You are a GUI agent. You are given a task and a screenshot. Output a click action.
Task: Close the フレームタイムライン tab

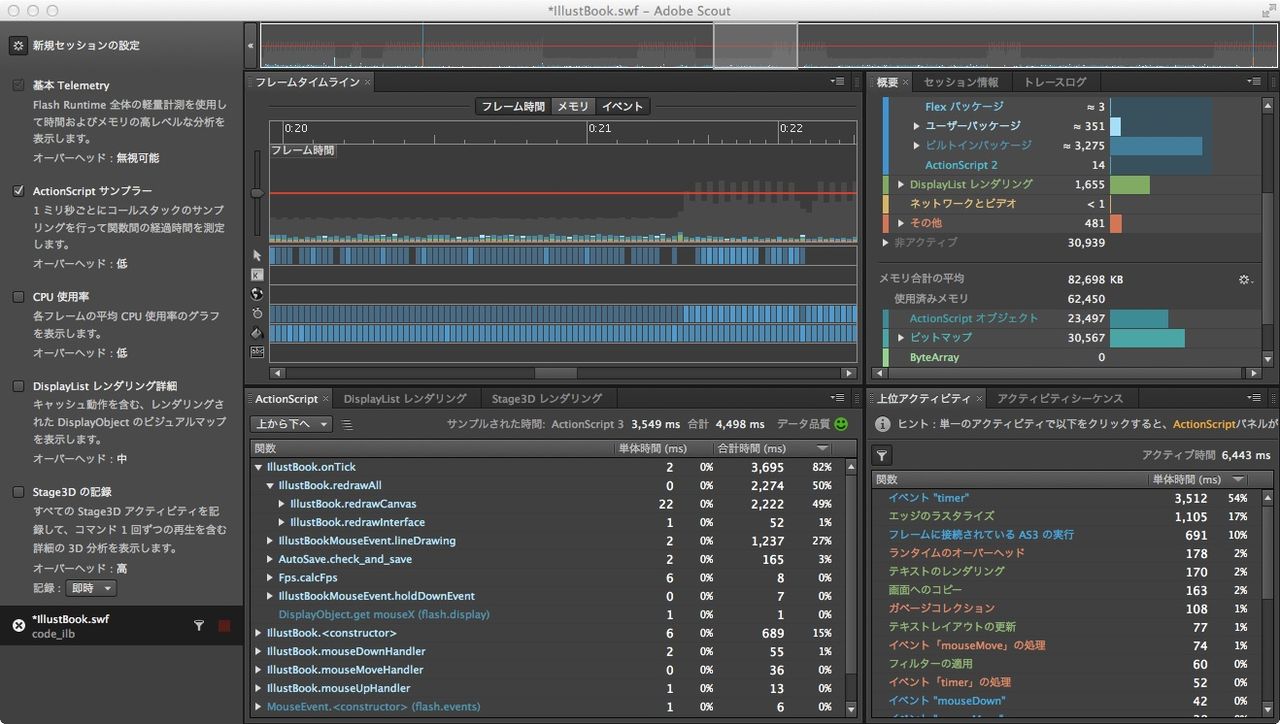tap(367, 82)
